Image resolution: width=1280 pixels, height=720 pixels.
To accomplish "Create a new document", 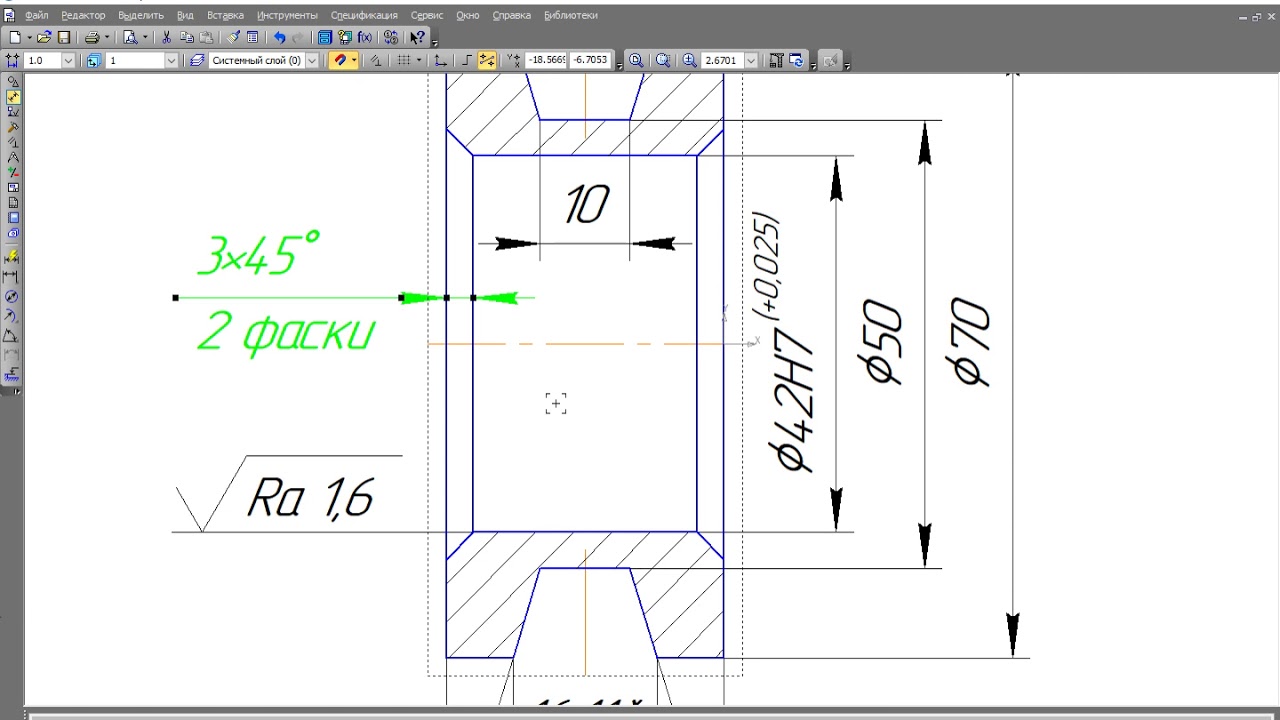I will pos(14,37).
